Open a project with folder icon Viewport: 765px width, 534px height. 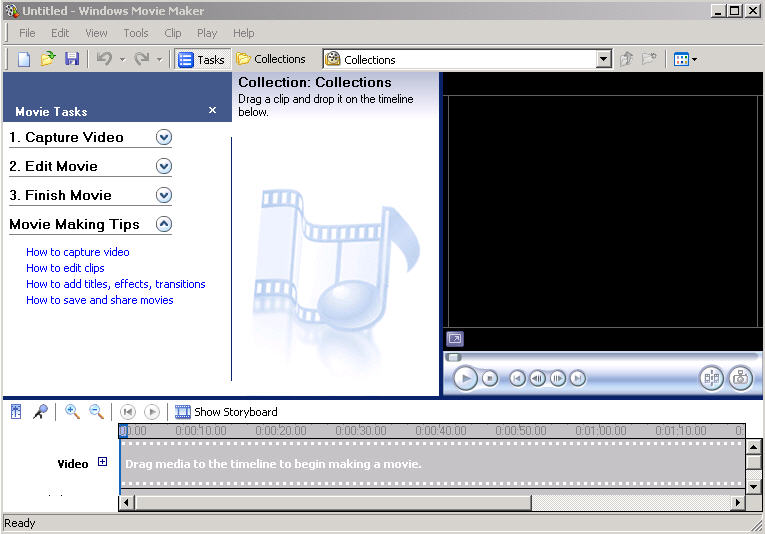pyautogui.click(x=48, y=59)
